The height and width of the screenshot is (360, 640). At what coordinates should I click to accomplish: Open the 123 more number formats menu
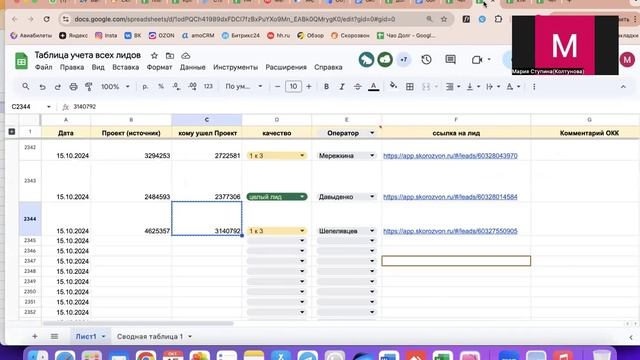tap(208, 87)
